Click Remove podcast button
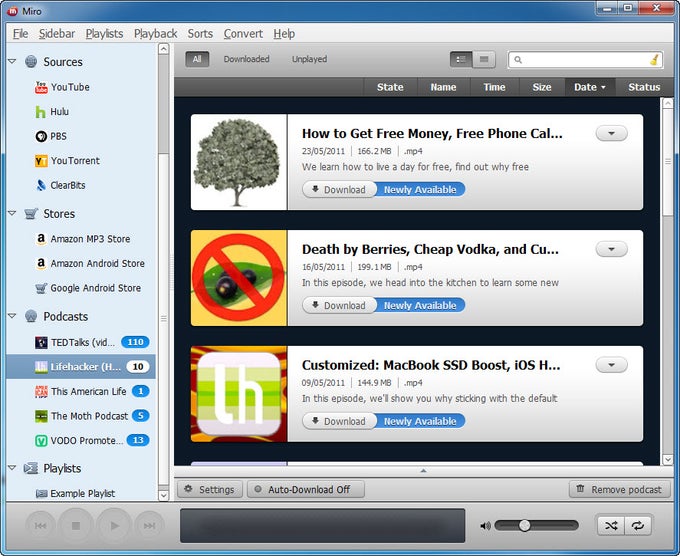The image size is (680, 556). click(619, 490)
